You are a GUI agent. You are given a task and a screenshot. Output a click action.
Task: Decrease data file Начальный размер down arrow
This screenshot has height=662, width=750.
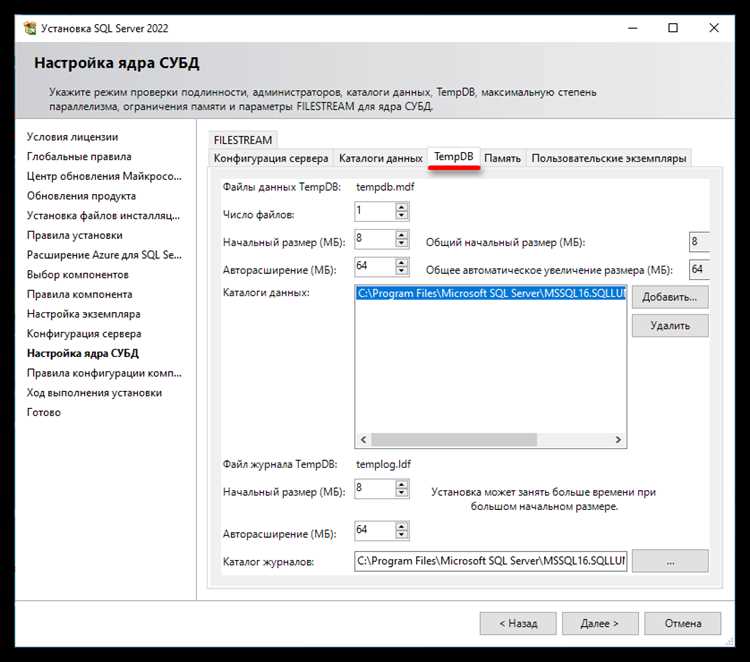click(402, 243)
